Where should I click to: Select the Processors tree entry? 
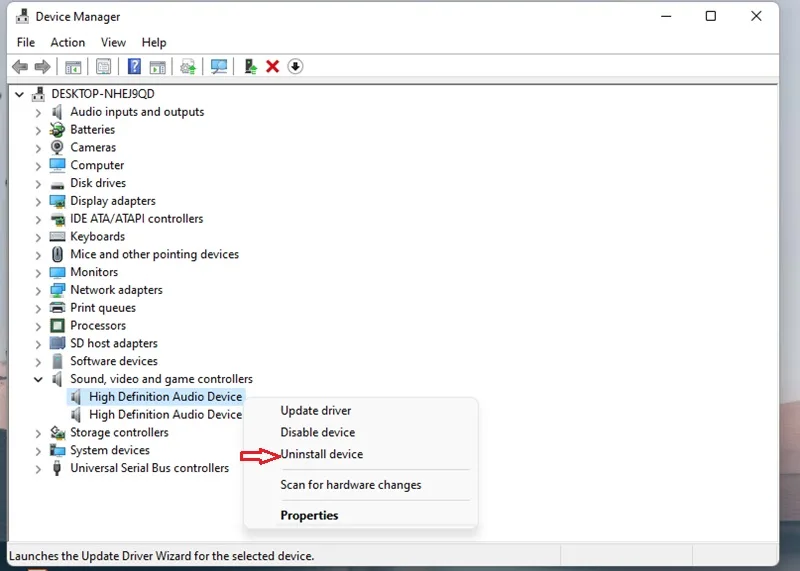coord(98,326)
